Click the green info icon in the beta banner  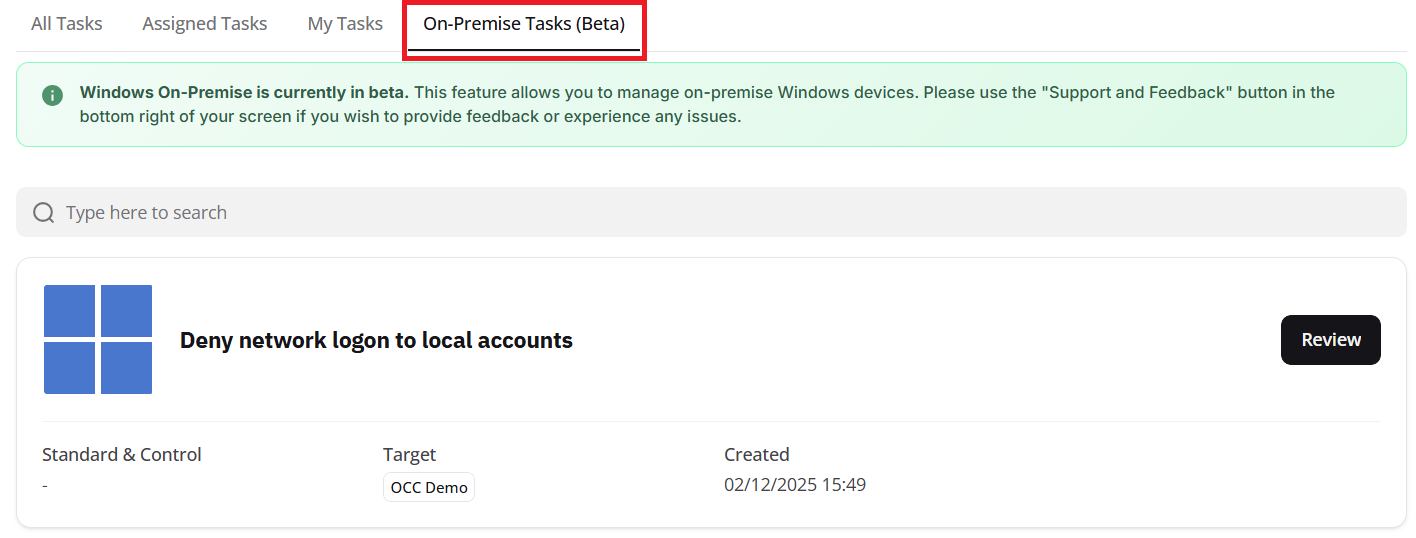[x=52, y=95]
